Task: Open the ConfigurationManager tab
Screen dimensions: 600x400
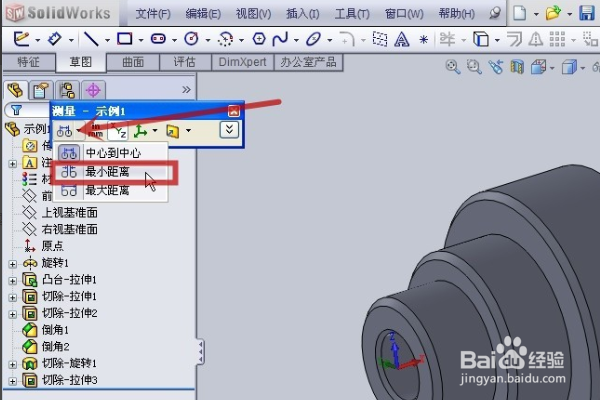Action: tap(67, 90)
